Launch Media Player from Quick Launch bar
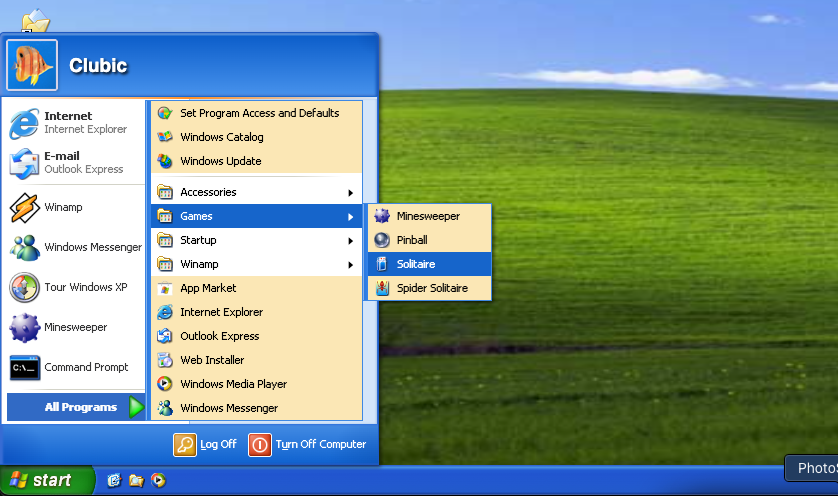This screenshot has width=838, height=496. (x=158, y=480)
